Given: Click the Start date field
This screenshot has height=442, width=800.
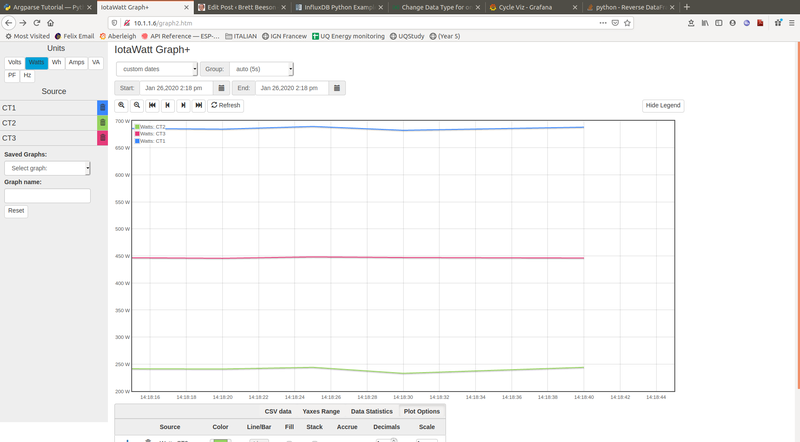Looking at the screenshot, I should [x=176, y=88].
